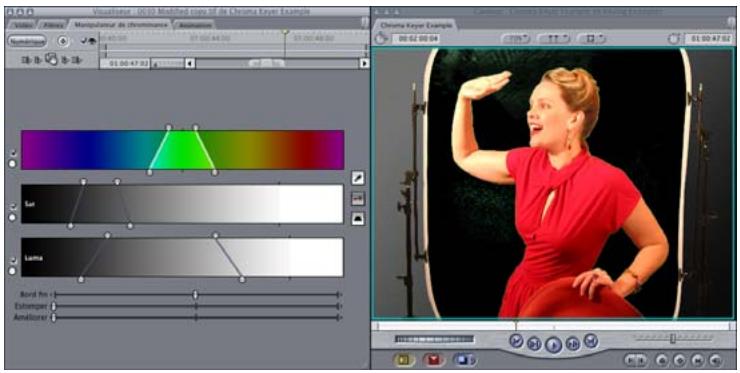Click the yellow Insert edit button

click(x=404, y=360)
